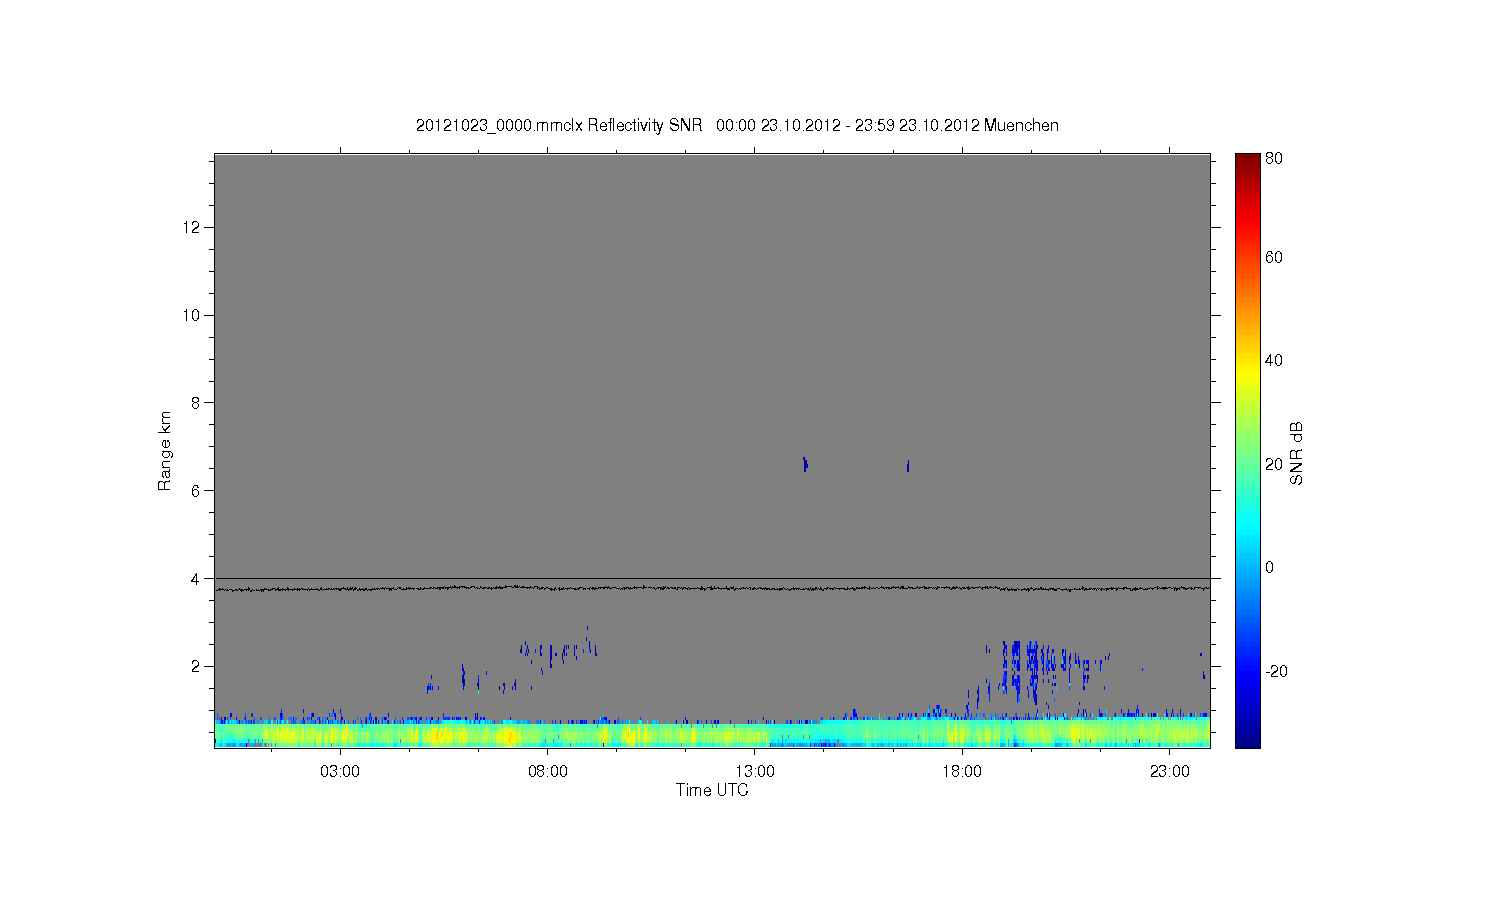This screenshot has width=1500, height=900.
Task: Click the colorbar value 60
Action: tap(1273, 257)
